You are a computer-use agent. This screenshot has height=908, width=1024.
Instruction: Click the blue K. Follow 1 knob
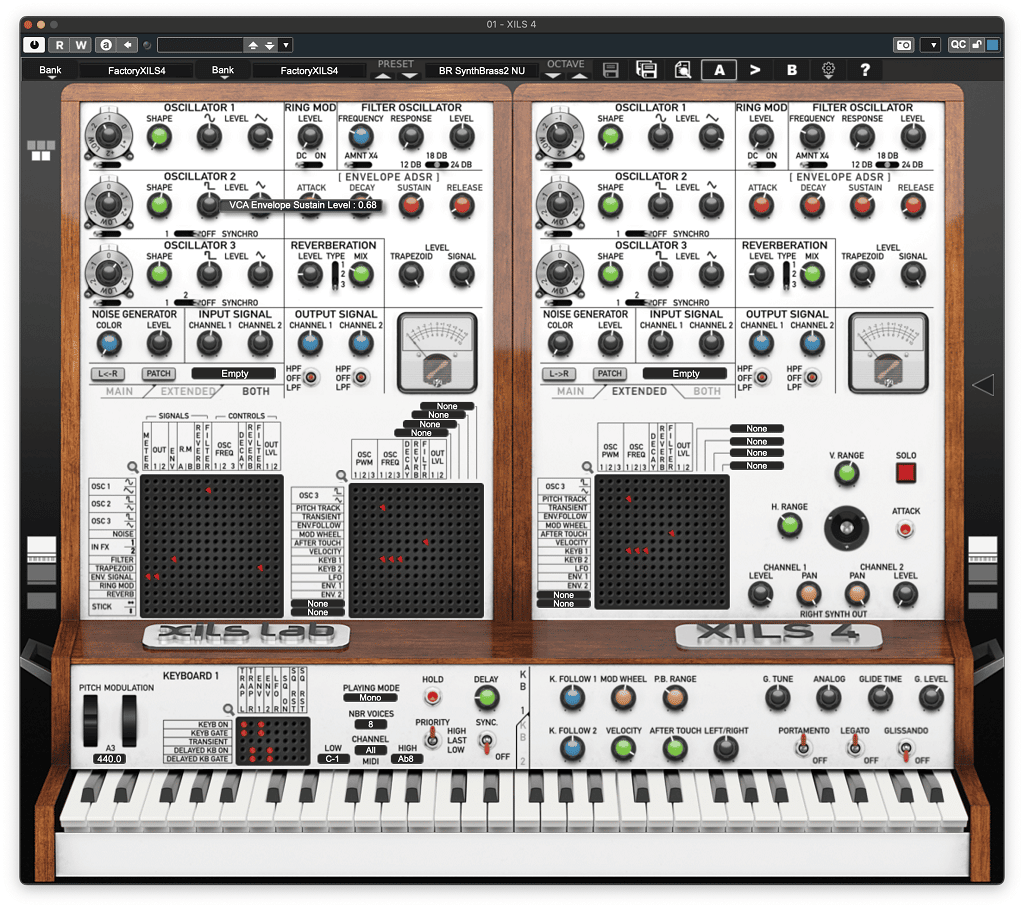pyautogui.click(x=573, y=698)
